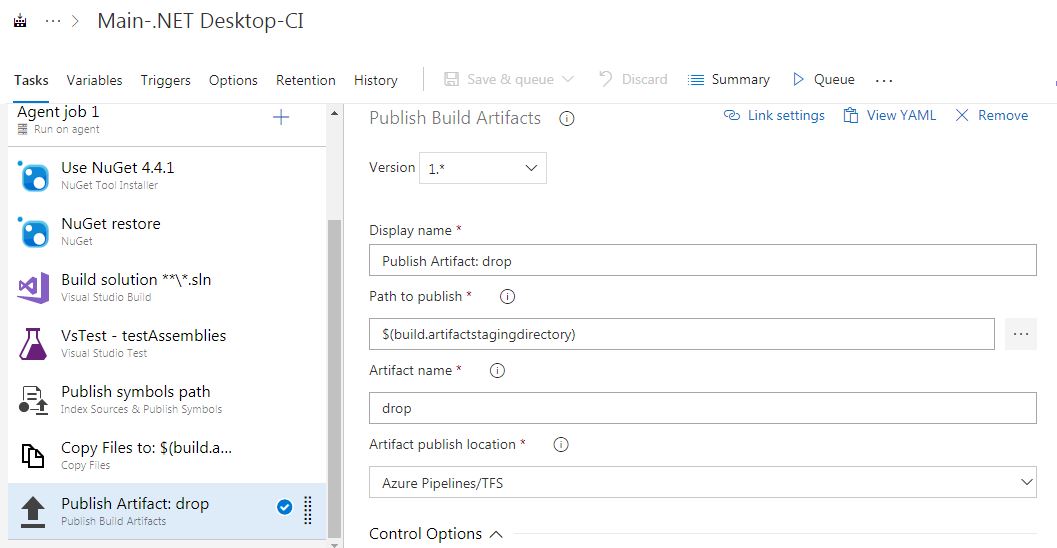Show info for Path to publish
The height and width of the screenshot is (548, 1057).
click(507, 297)
